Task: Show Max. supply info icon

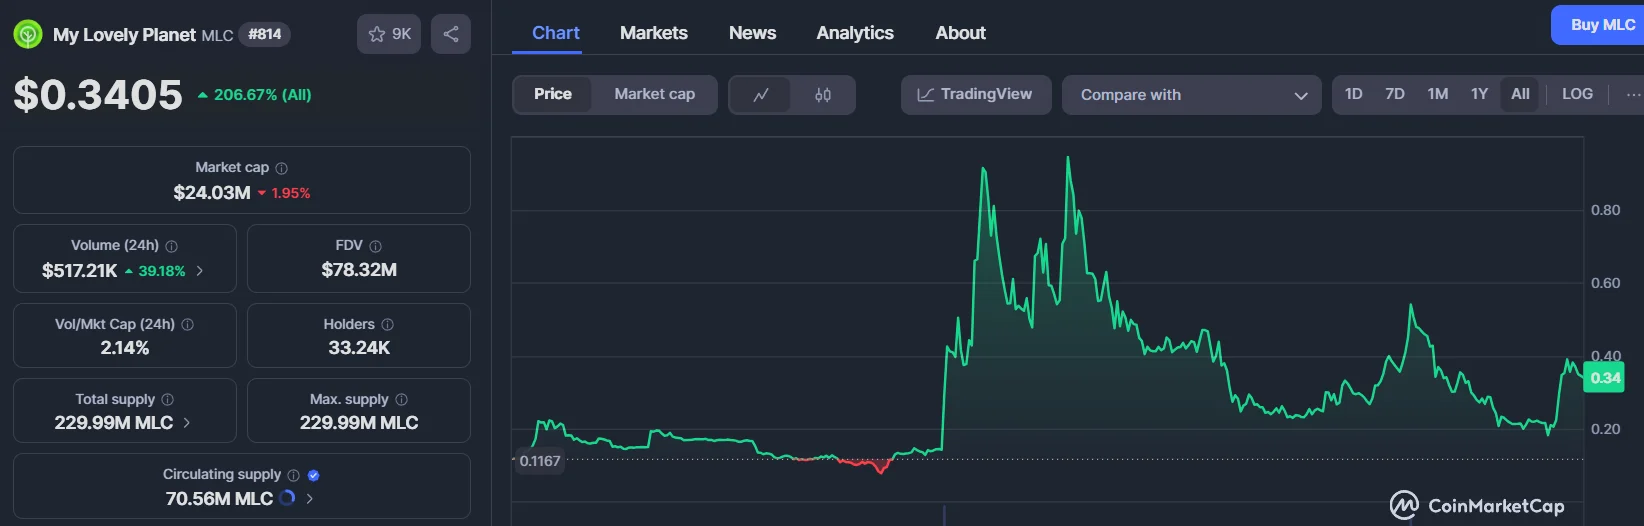Action: tap(401, 400)
